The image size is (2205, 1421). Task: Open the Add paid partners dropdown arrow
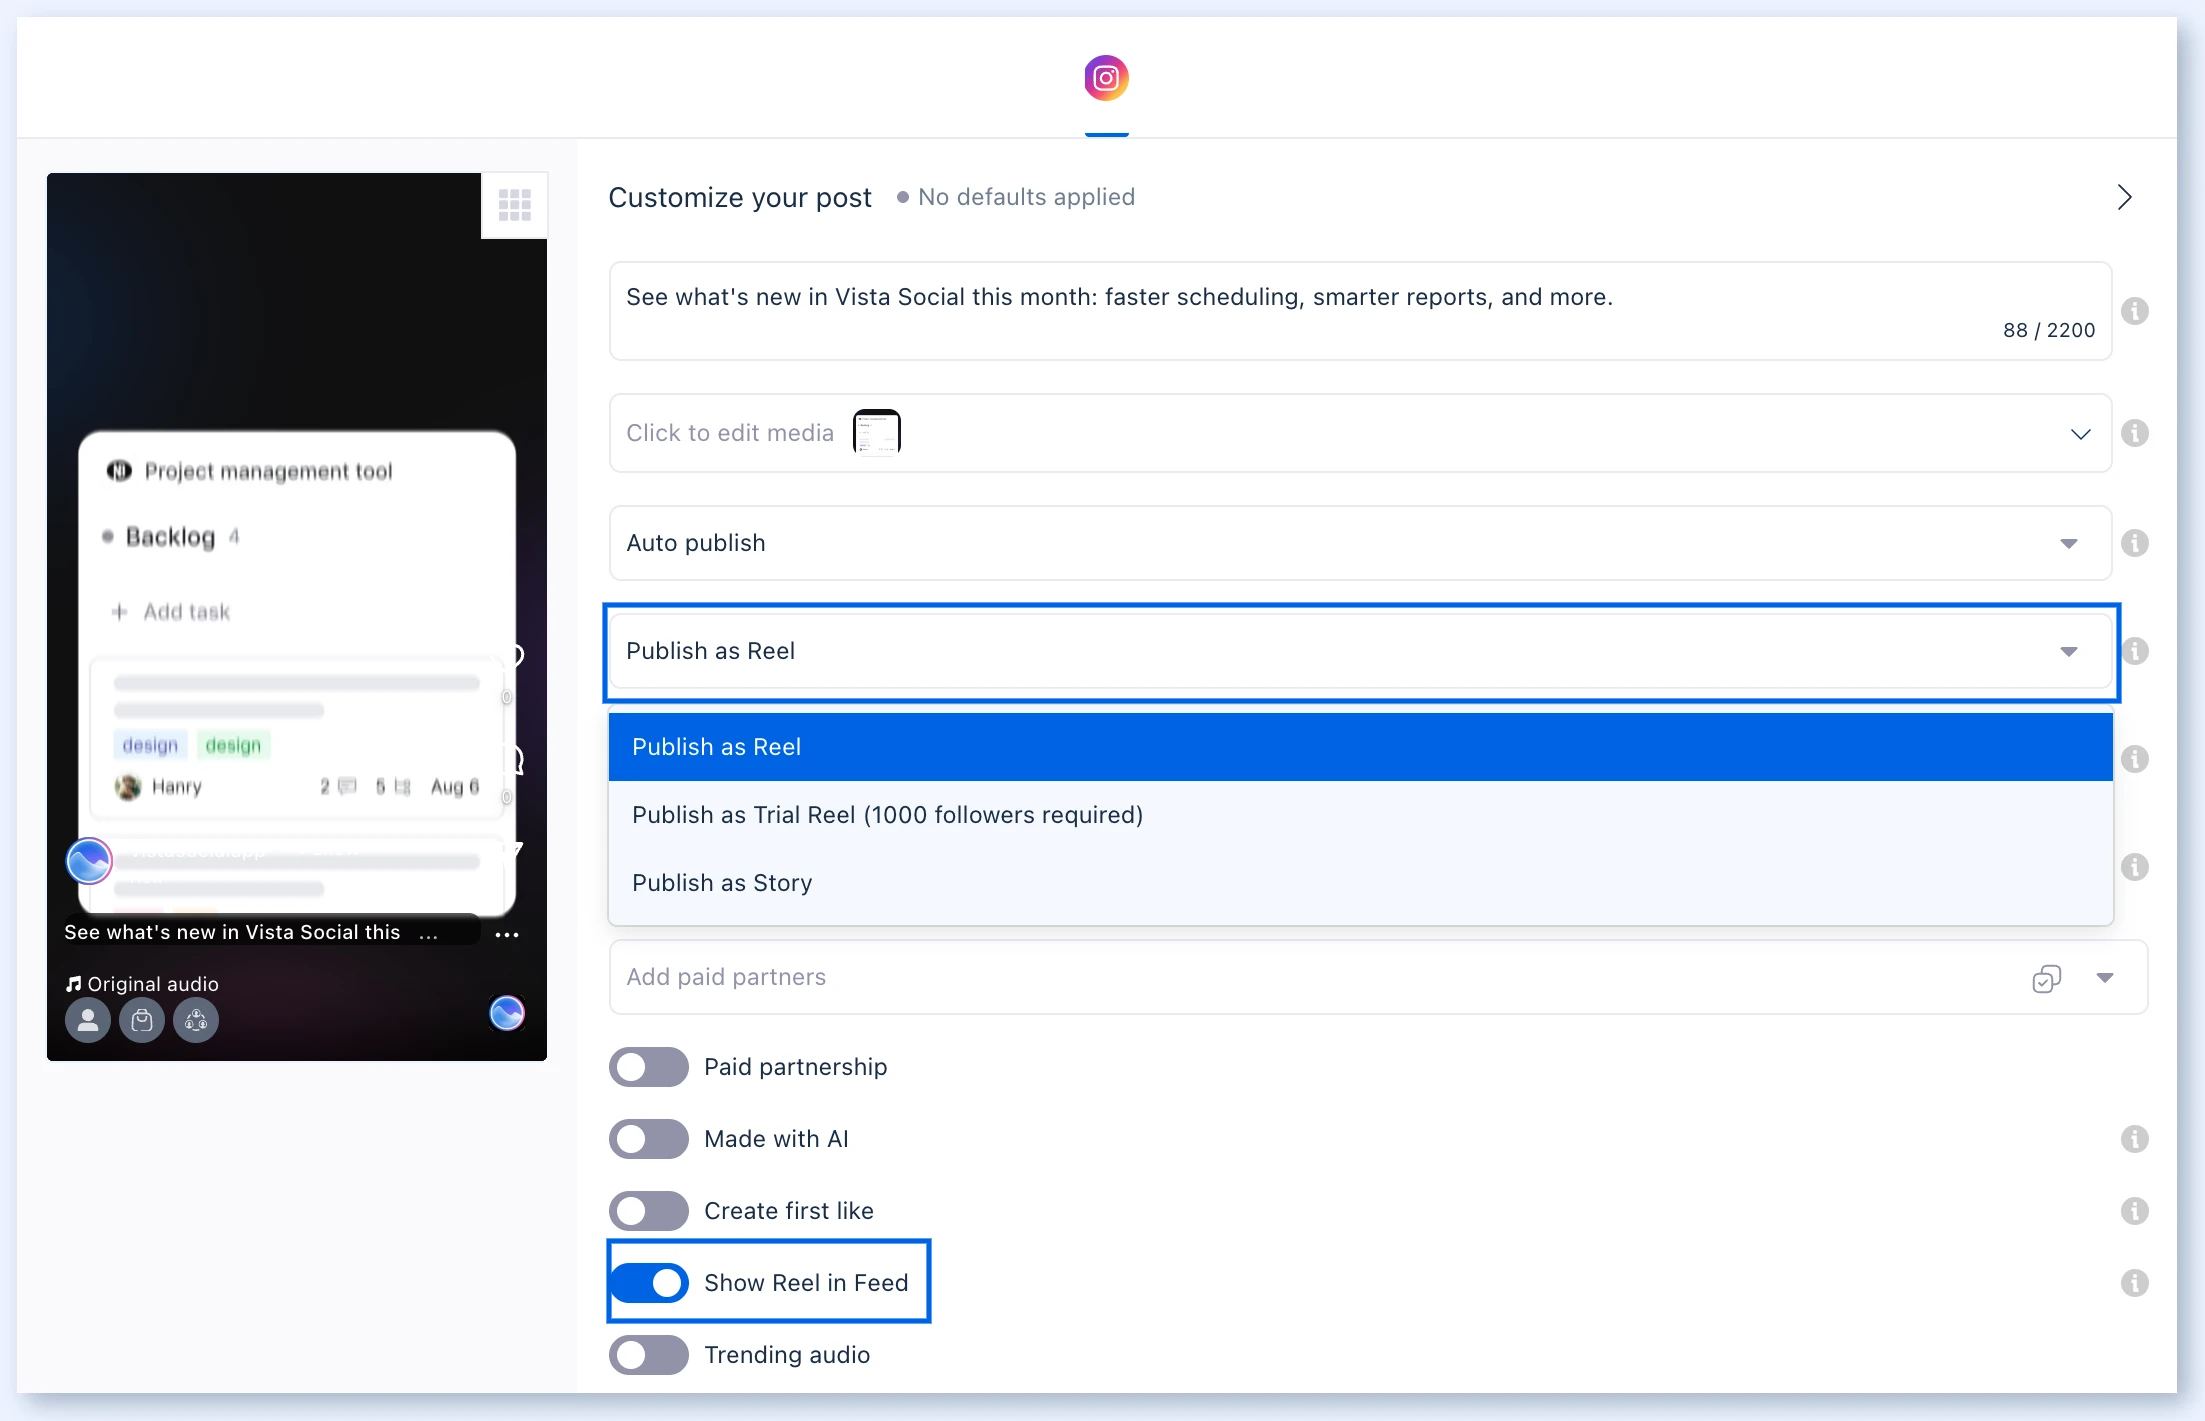pyautogui.click(x=2105, y=978)
